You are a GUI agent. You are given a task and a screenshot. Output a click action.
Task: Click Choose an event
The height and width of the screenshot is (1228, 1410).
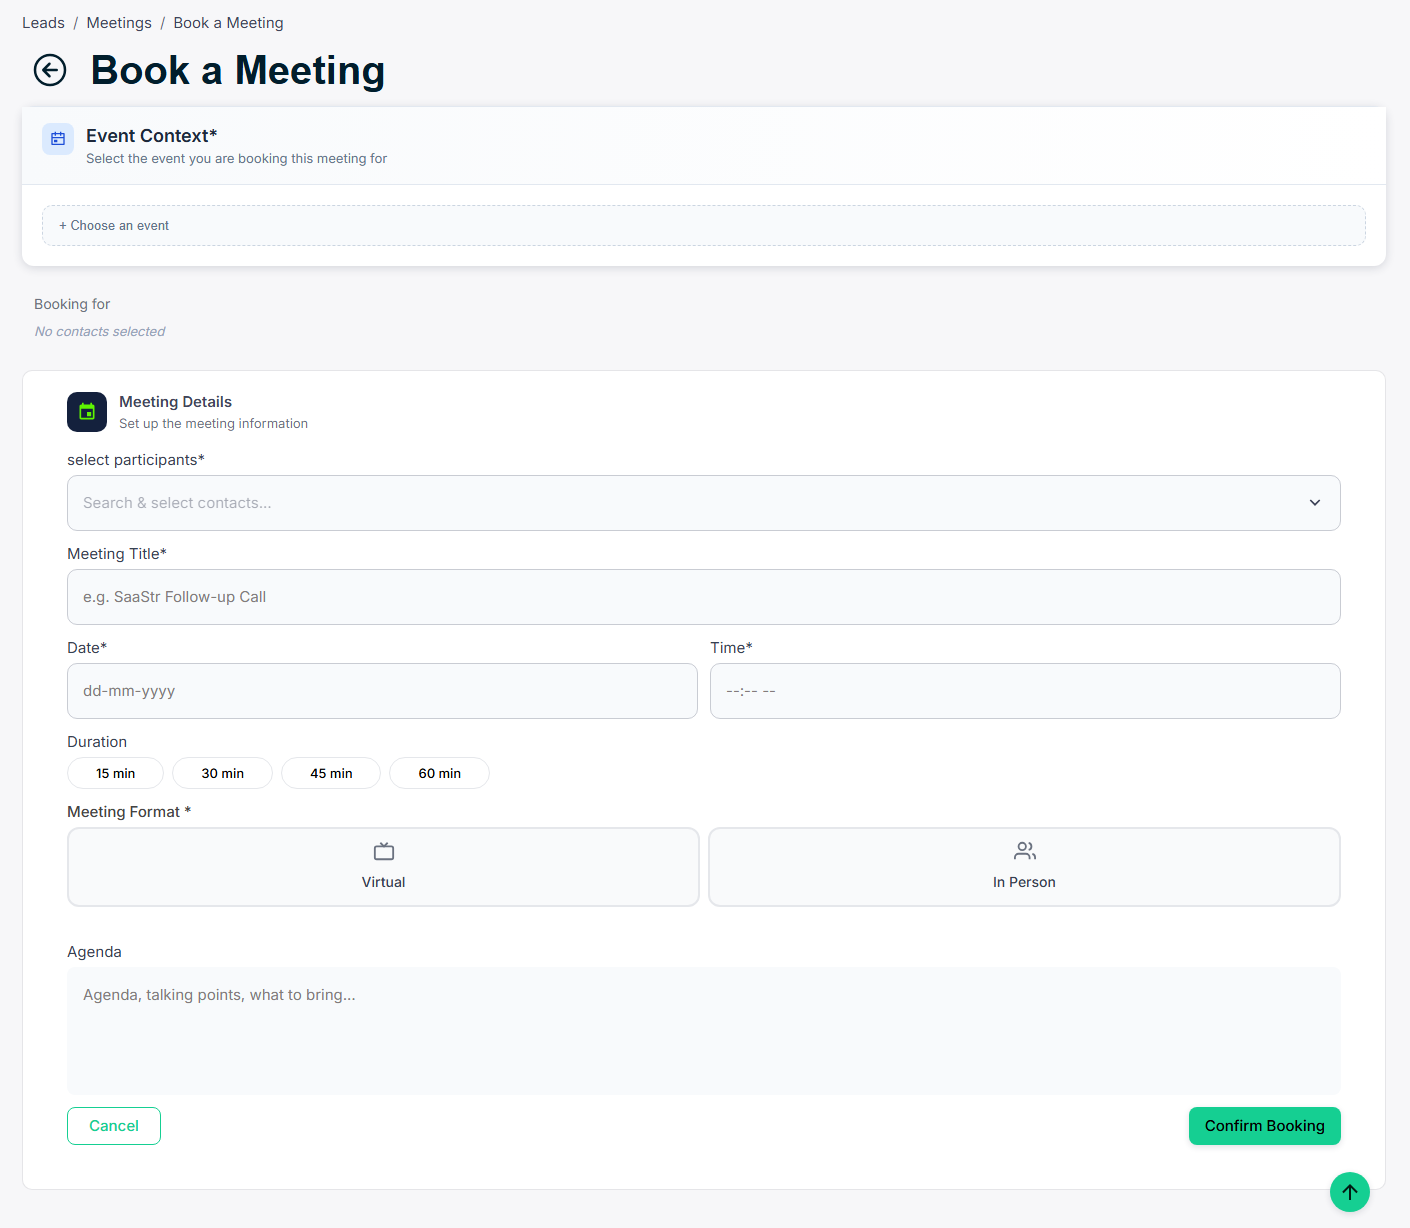704,225
